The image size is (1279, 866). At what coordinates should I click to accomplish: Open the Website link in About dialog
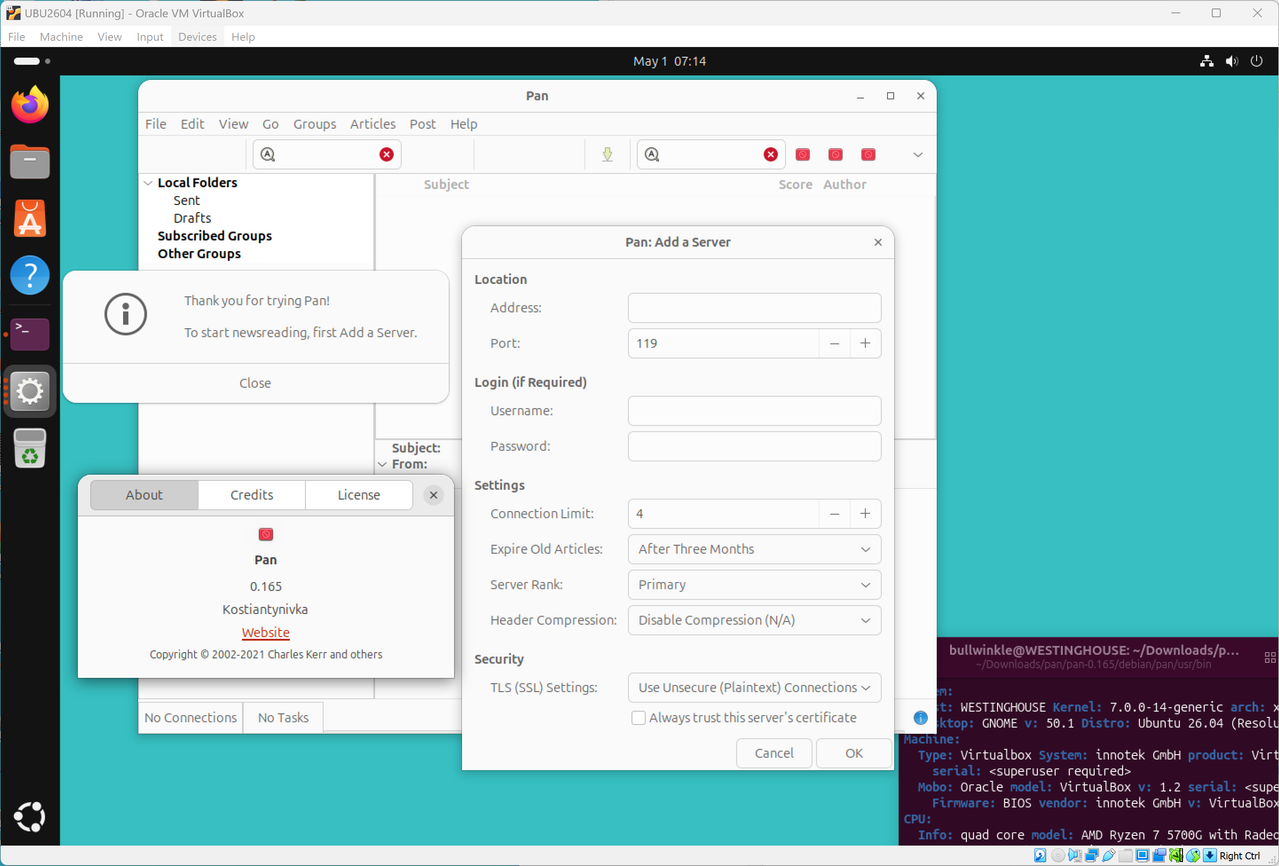(x=266, y=633)
